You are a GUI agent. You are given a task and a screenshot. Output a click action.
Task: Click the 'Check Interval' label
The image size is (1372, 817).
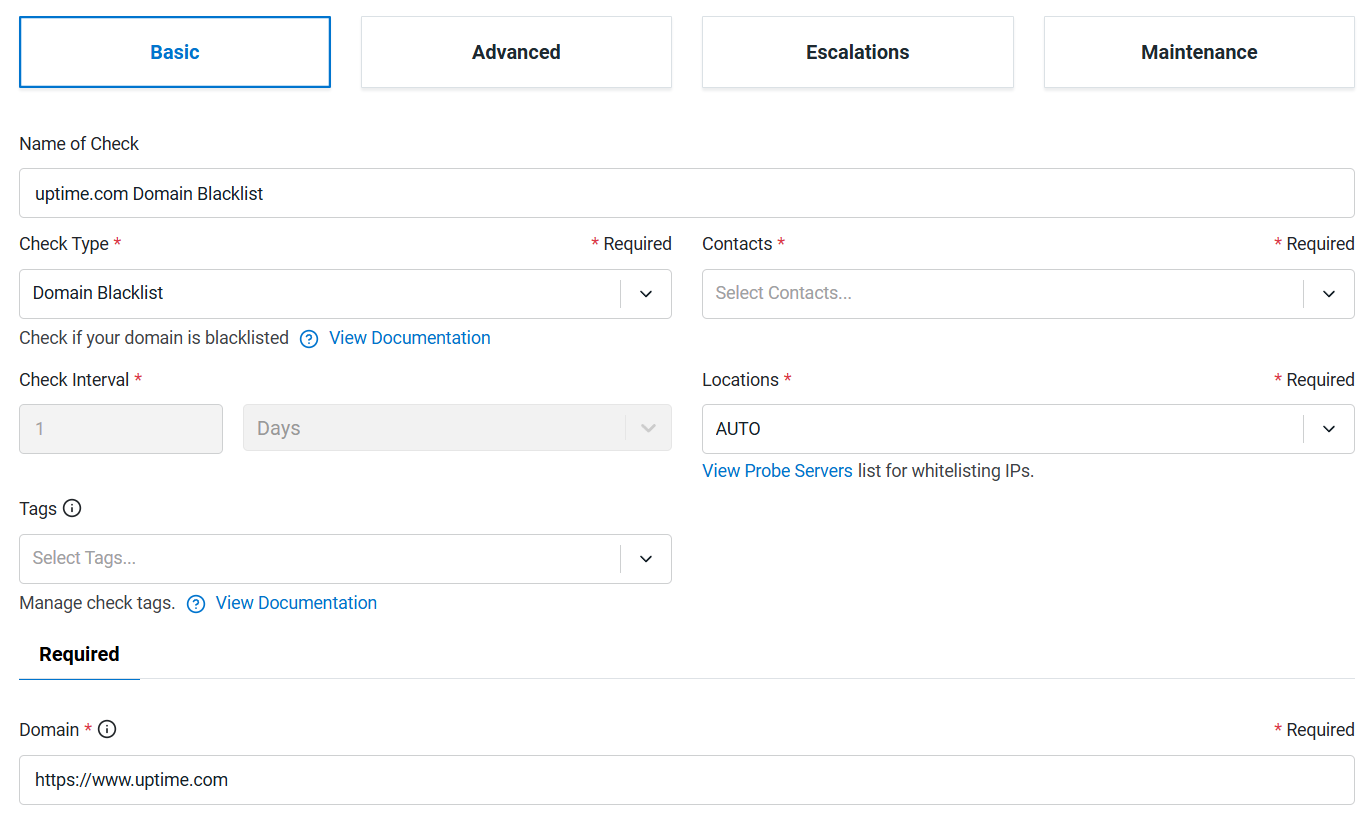(x=74, y=380)
